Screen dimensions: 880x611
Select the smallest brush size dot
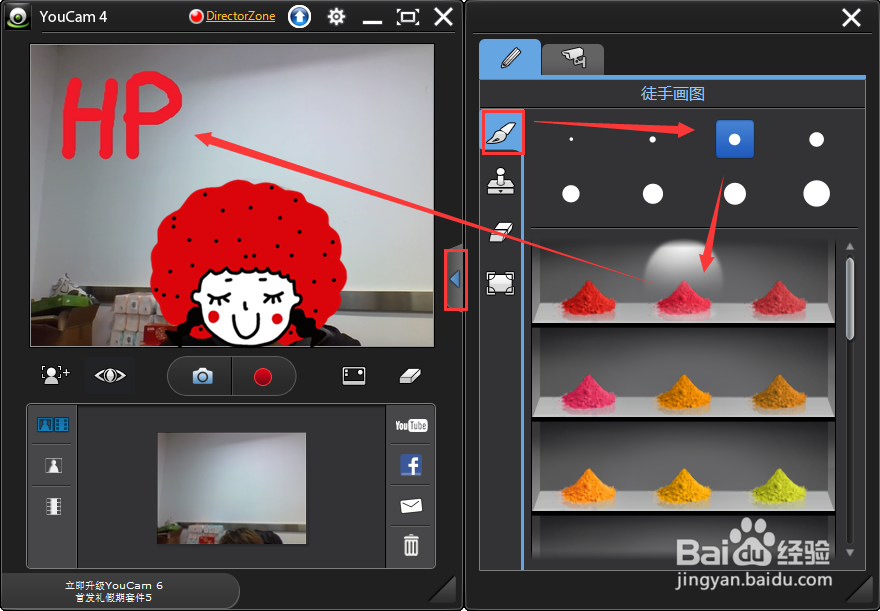tap(571, 140)
